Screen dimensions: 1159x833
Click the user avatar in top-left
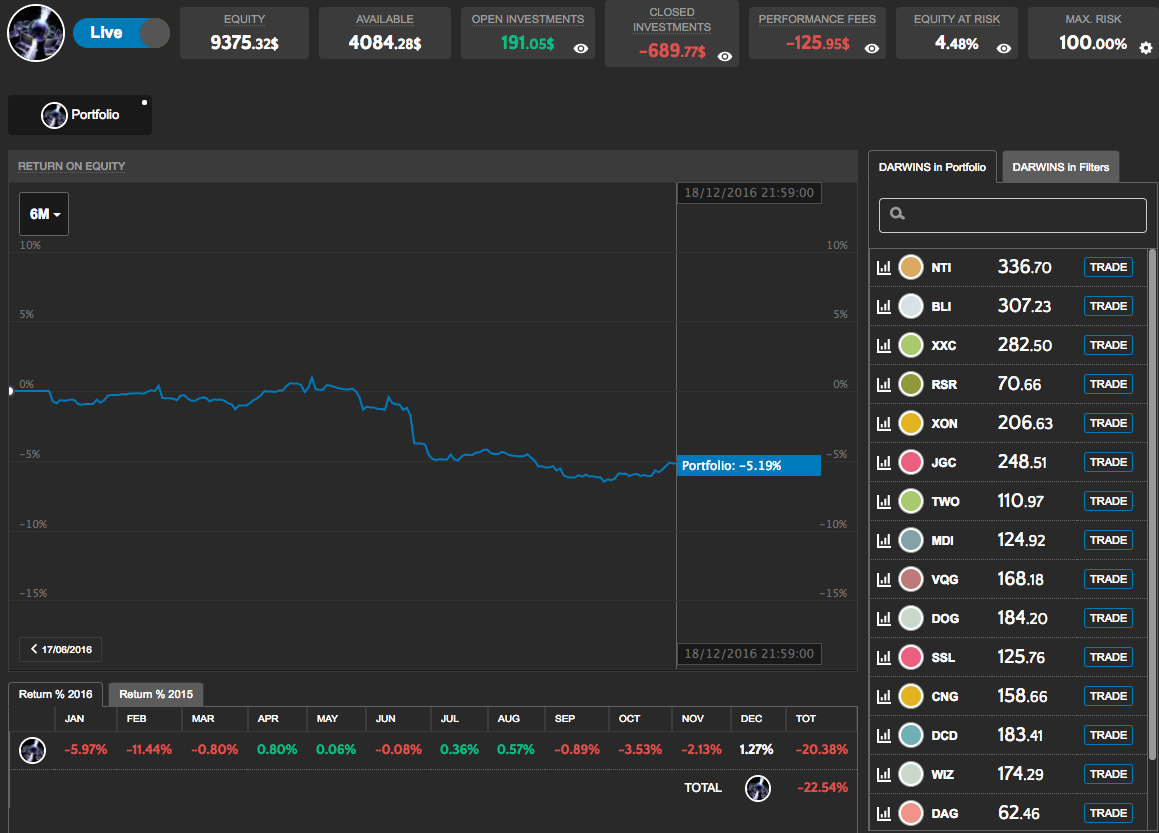36,33
